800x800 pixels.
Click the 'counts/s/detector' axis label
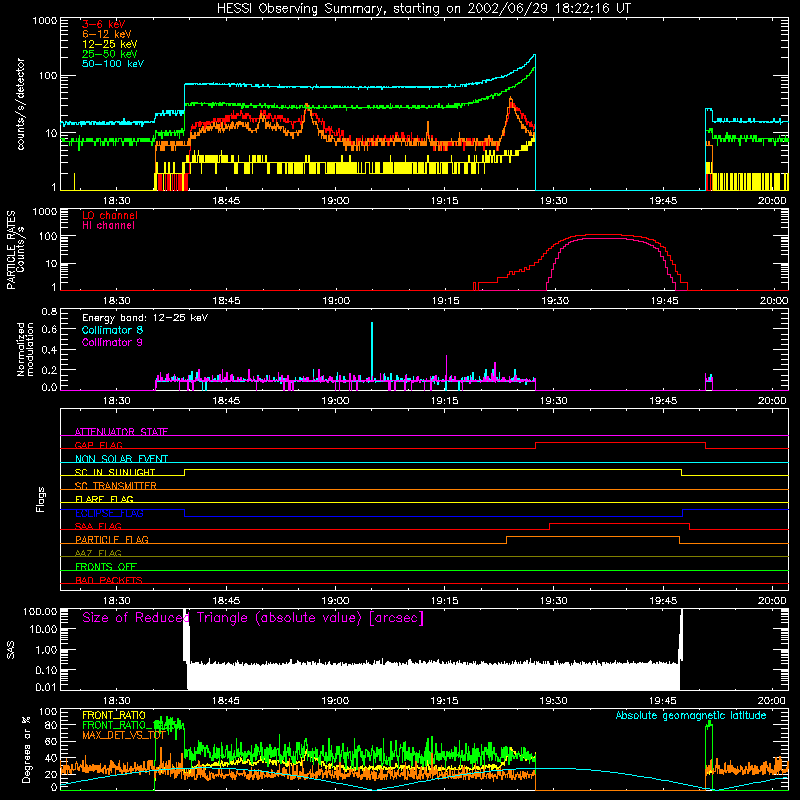[20, 104]
